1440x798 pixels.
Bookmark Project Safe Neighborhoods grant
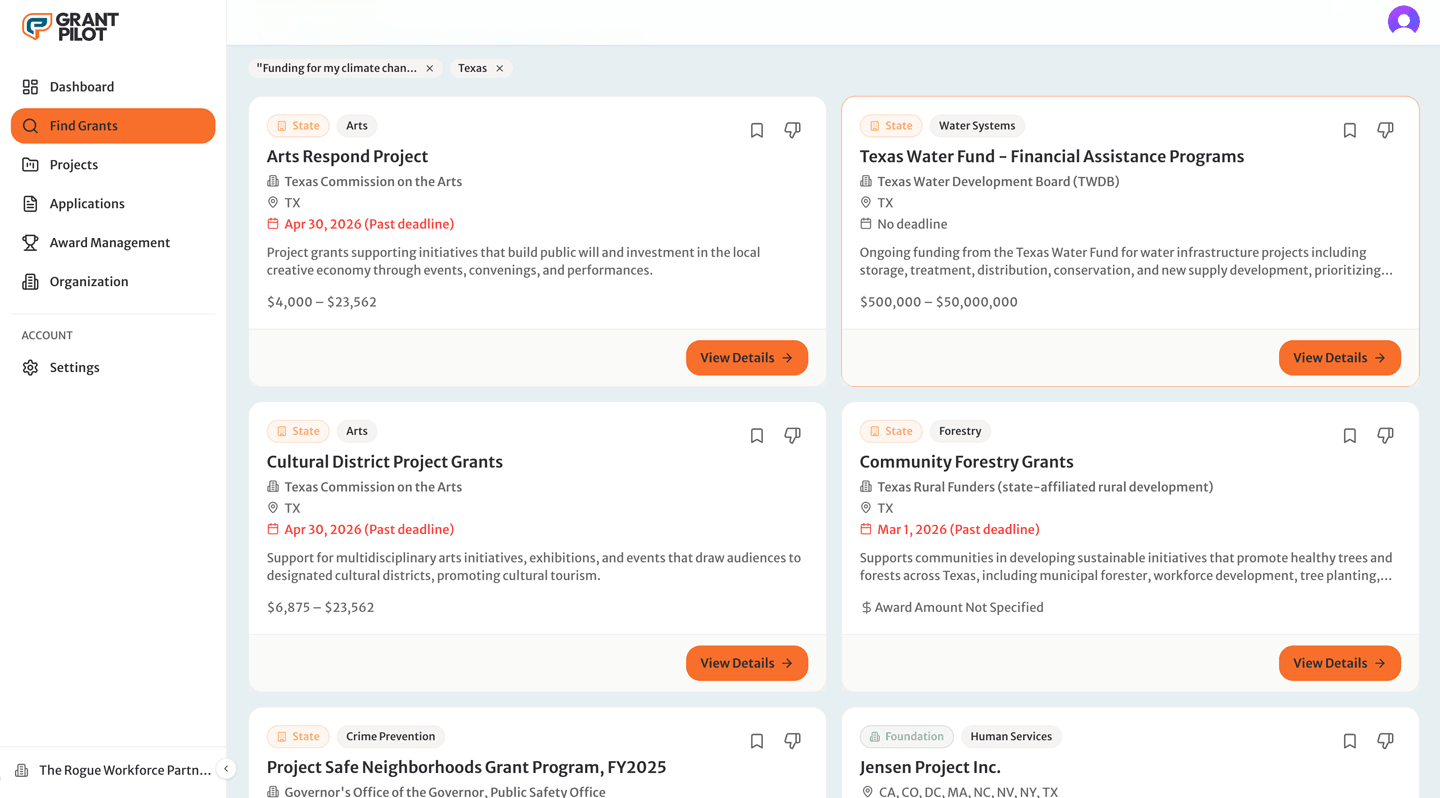click(757, 741)
